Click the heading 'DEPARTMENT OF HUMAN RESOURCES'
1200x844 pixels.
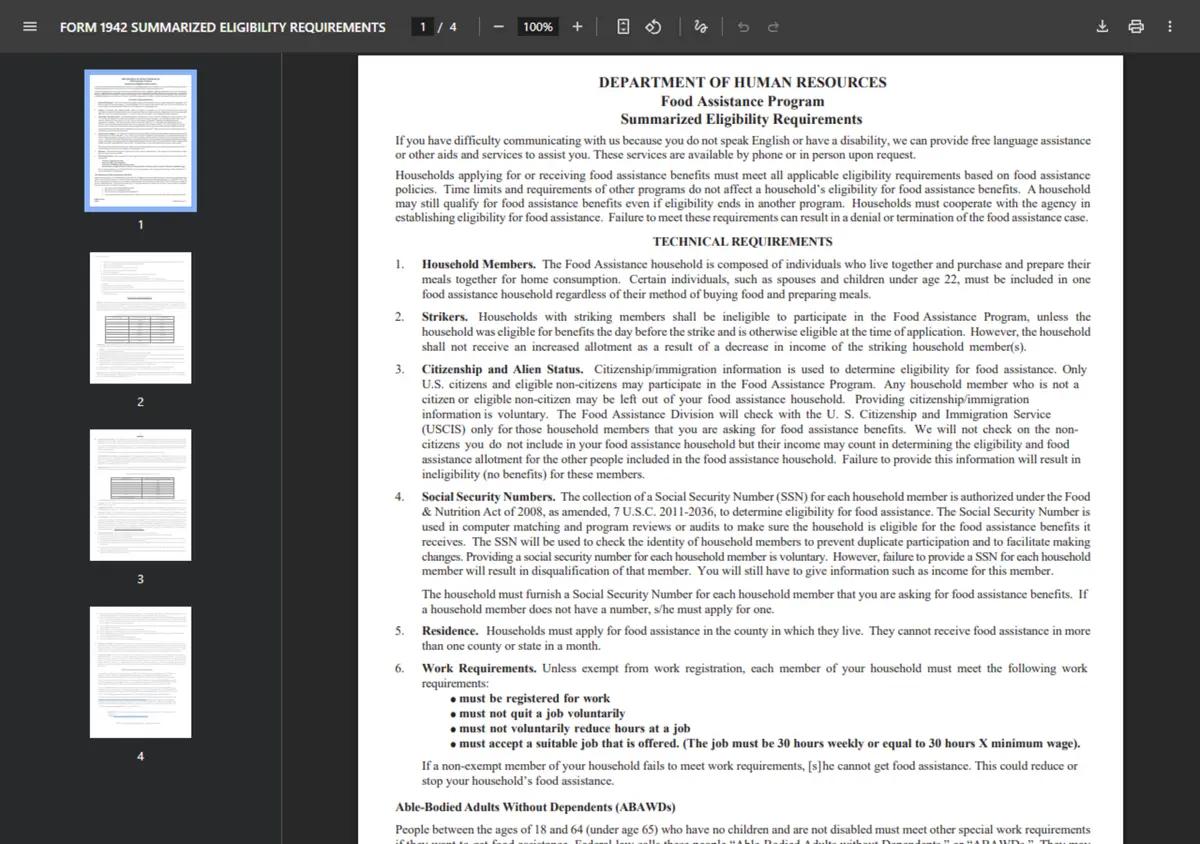(x=742, y=82)
